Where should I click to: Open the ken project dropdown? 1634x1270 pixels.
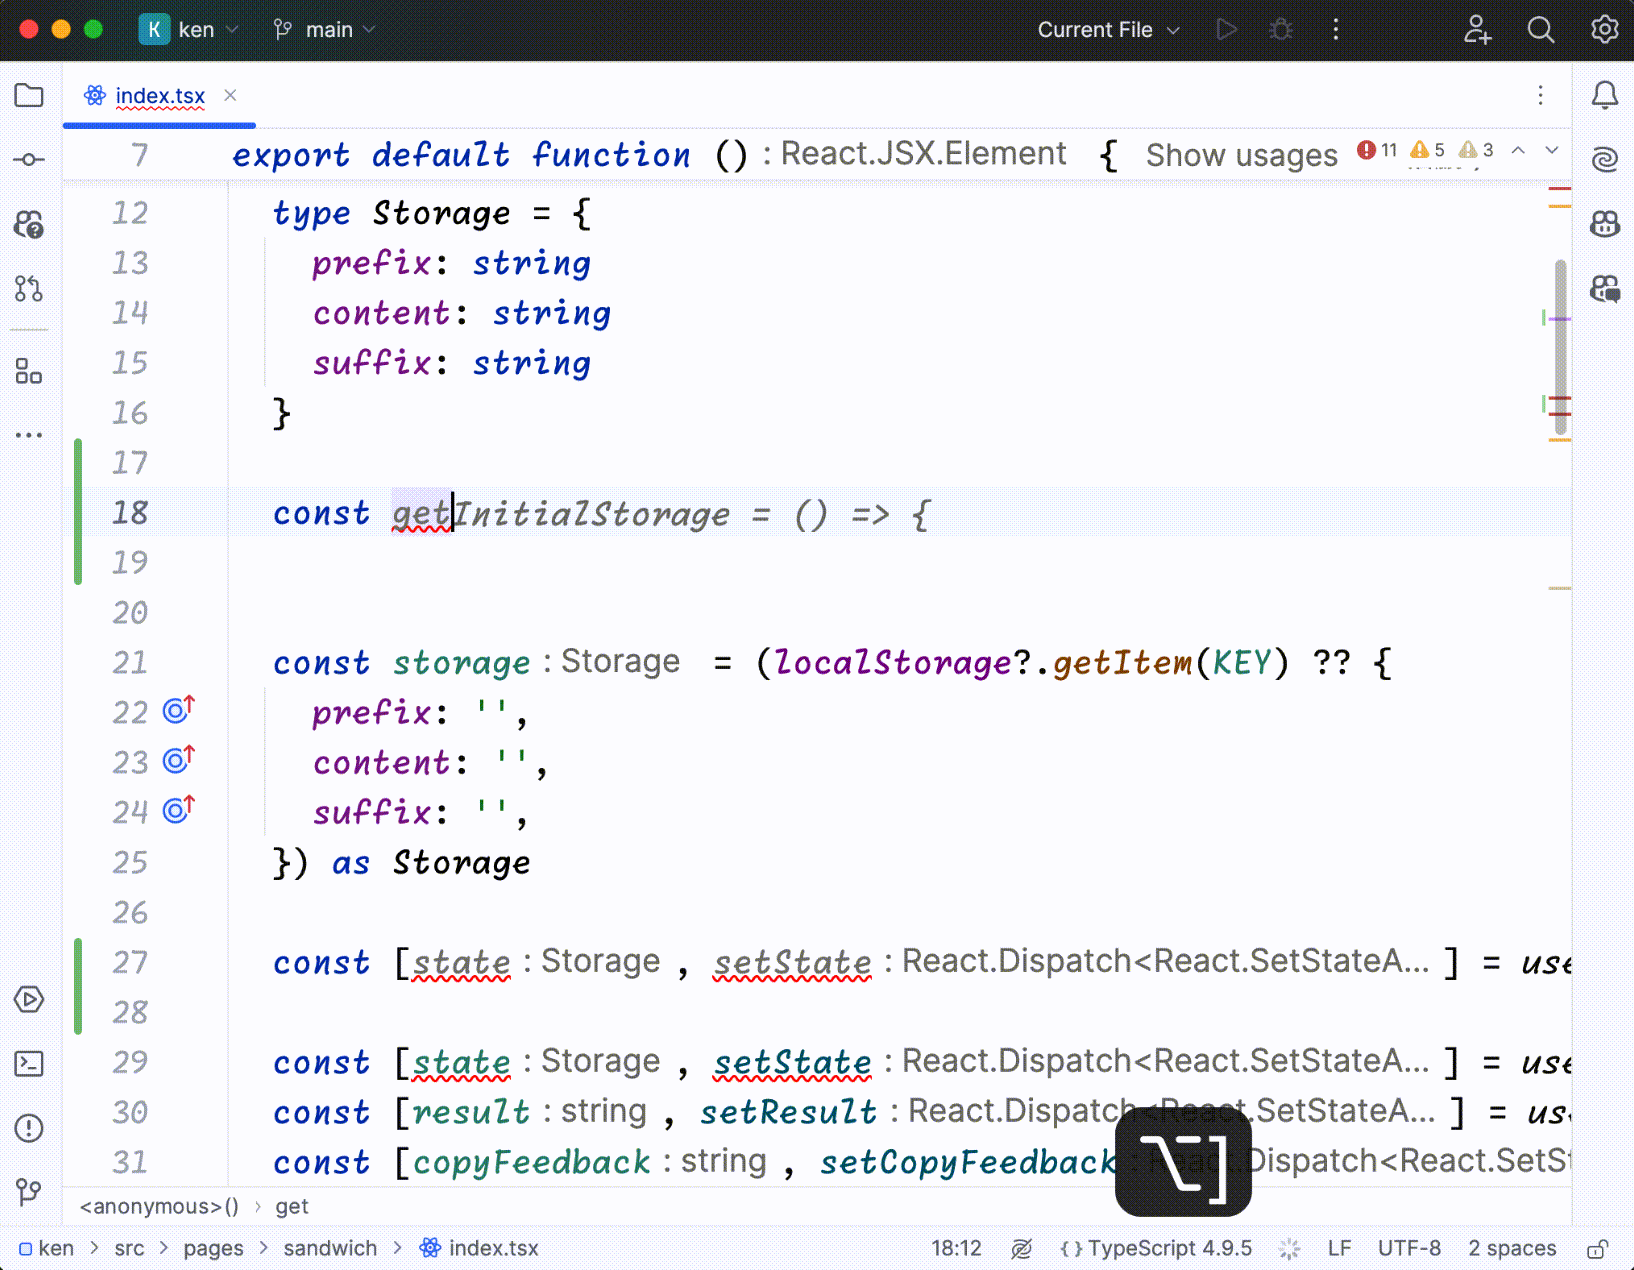190,29
